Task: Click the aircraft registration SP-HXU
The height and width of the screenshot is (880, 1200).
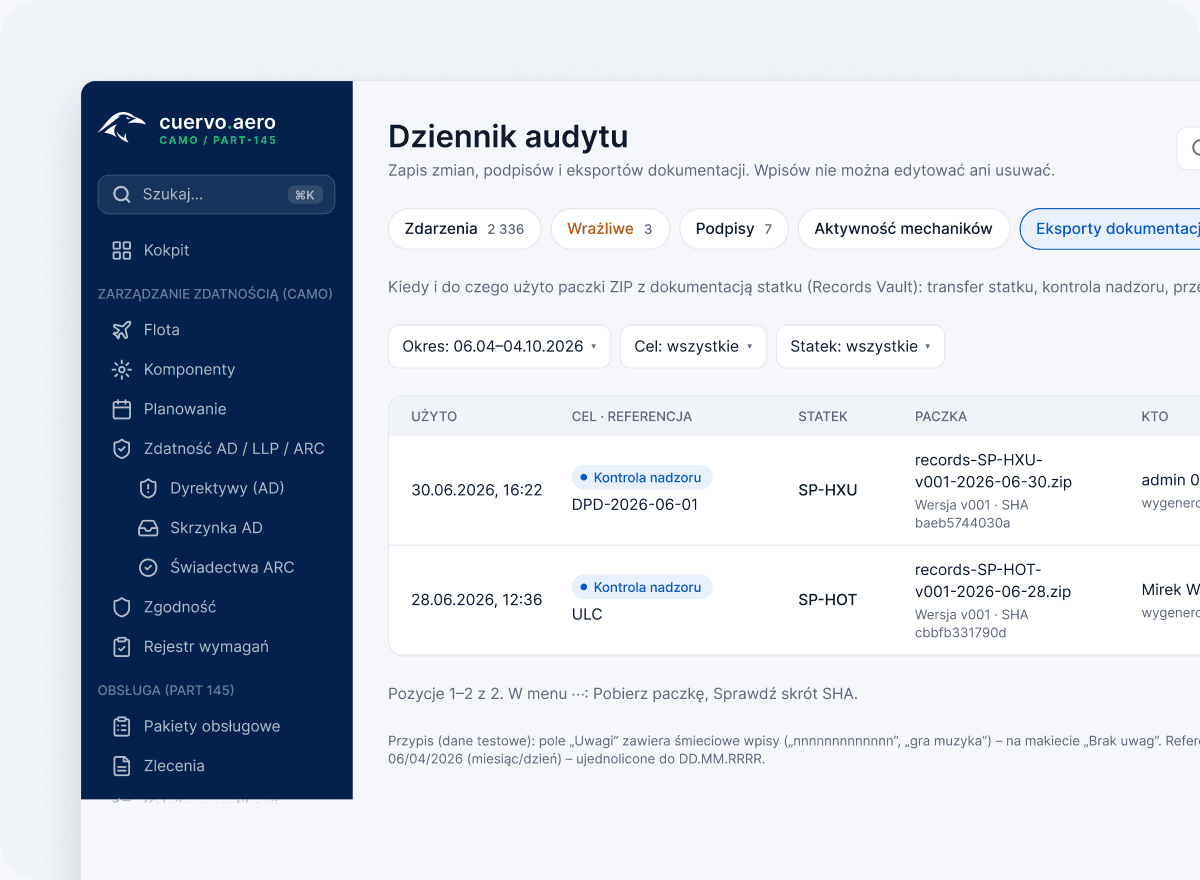Action: click(x=828, y=490)
